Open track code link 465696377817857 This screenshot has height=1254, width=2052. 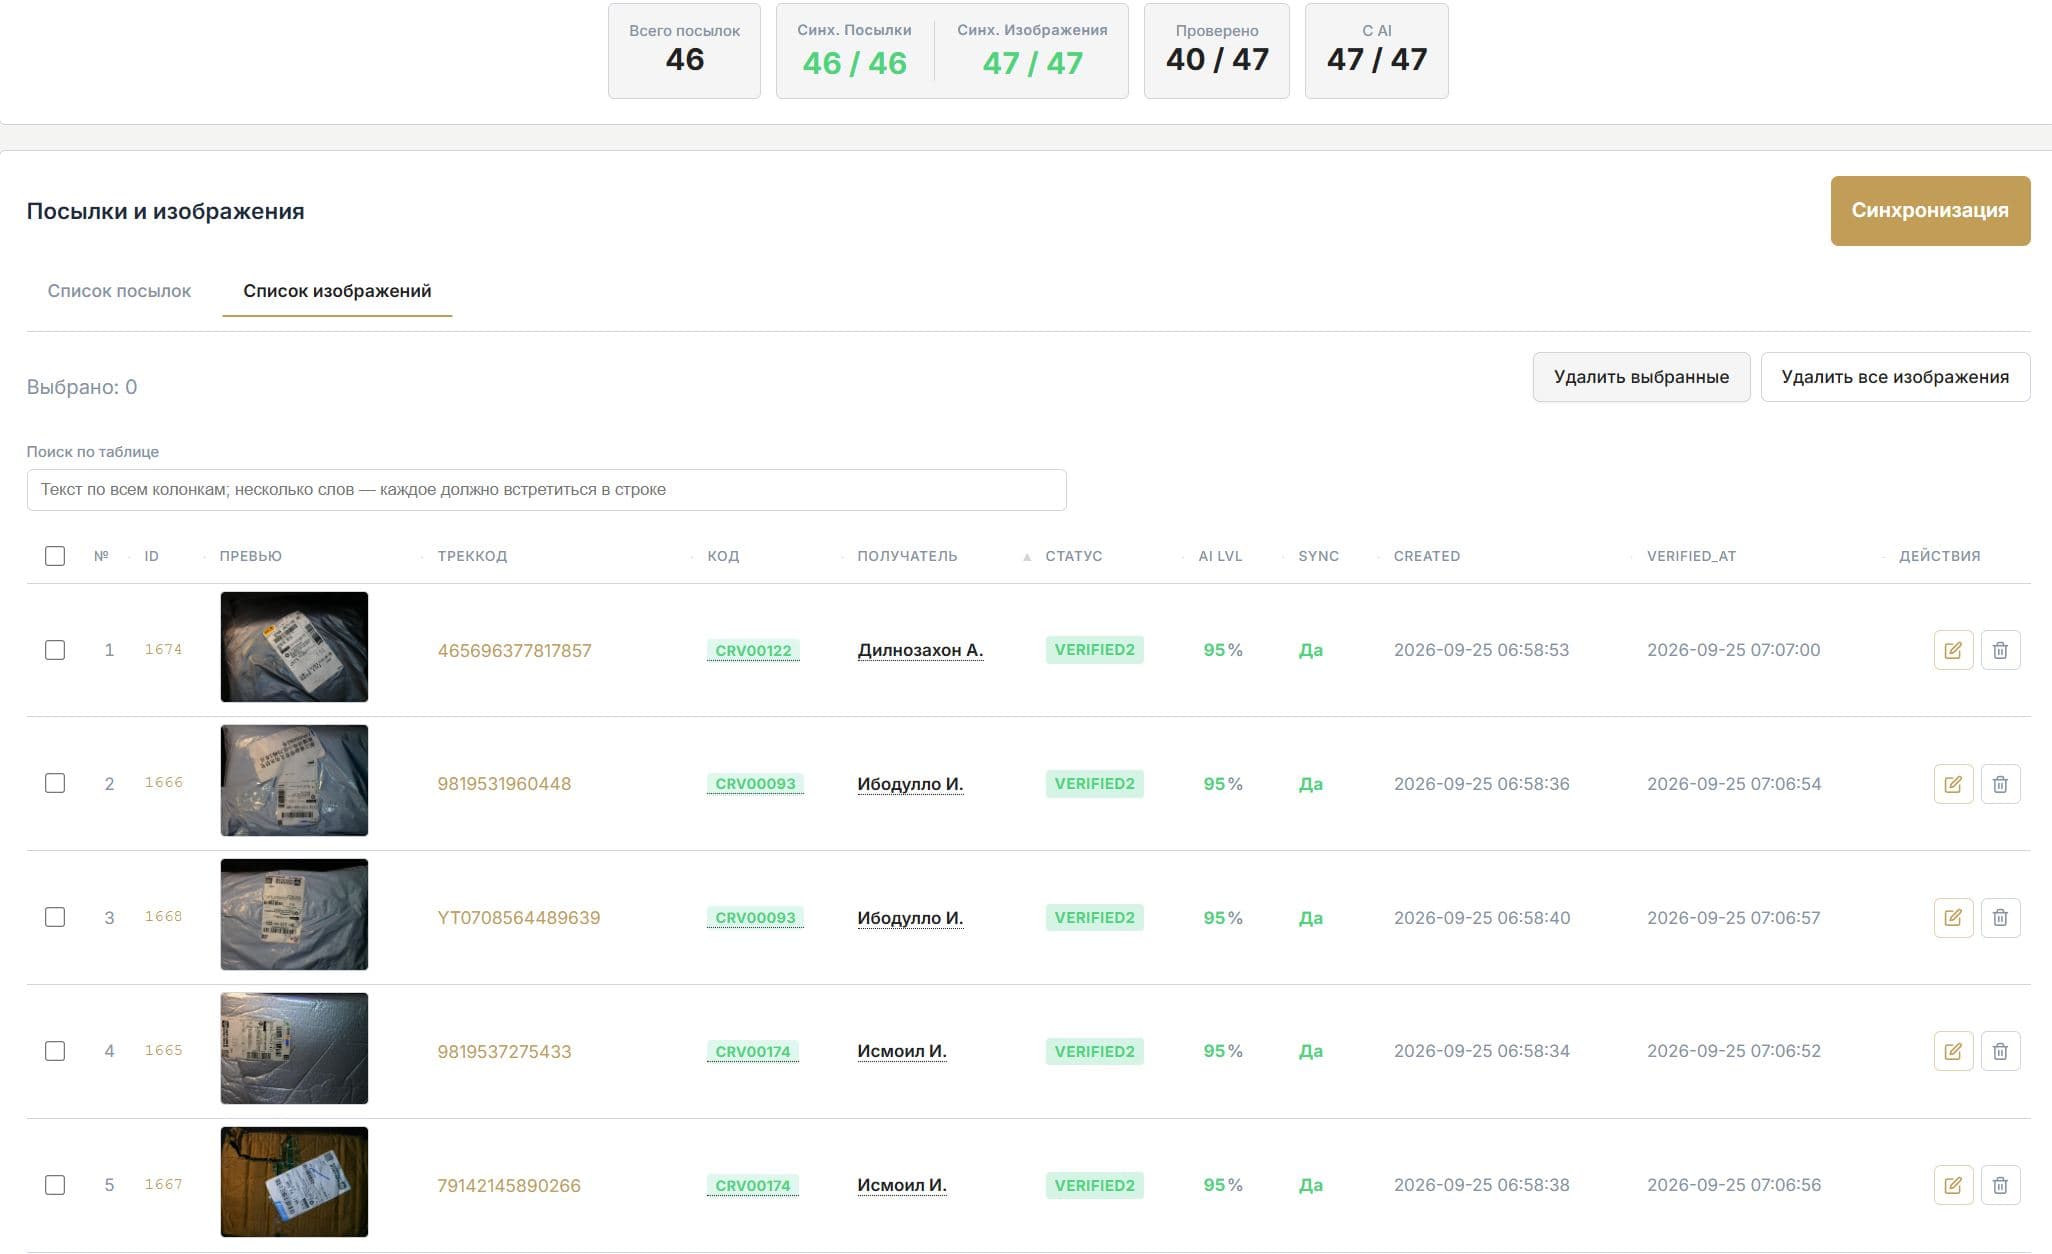pyautogui.click(x=514, y=651)
